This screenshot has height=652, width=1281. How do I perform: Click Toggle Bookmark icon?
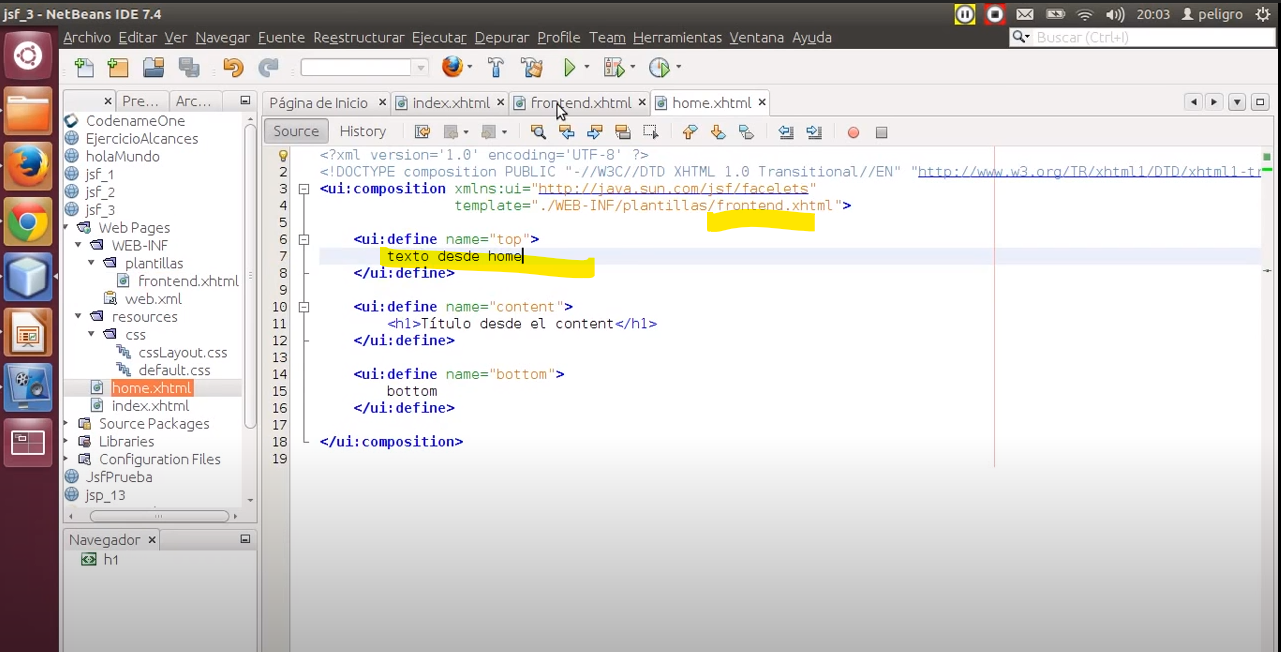(x=745, y=132)
